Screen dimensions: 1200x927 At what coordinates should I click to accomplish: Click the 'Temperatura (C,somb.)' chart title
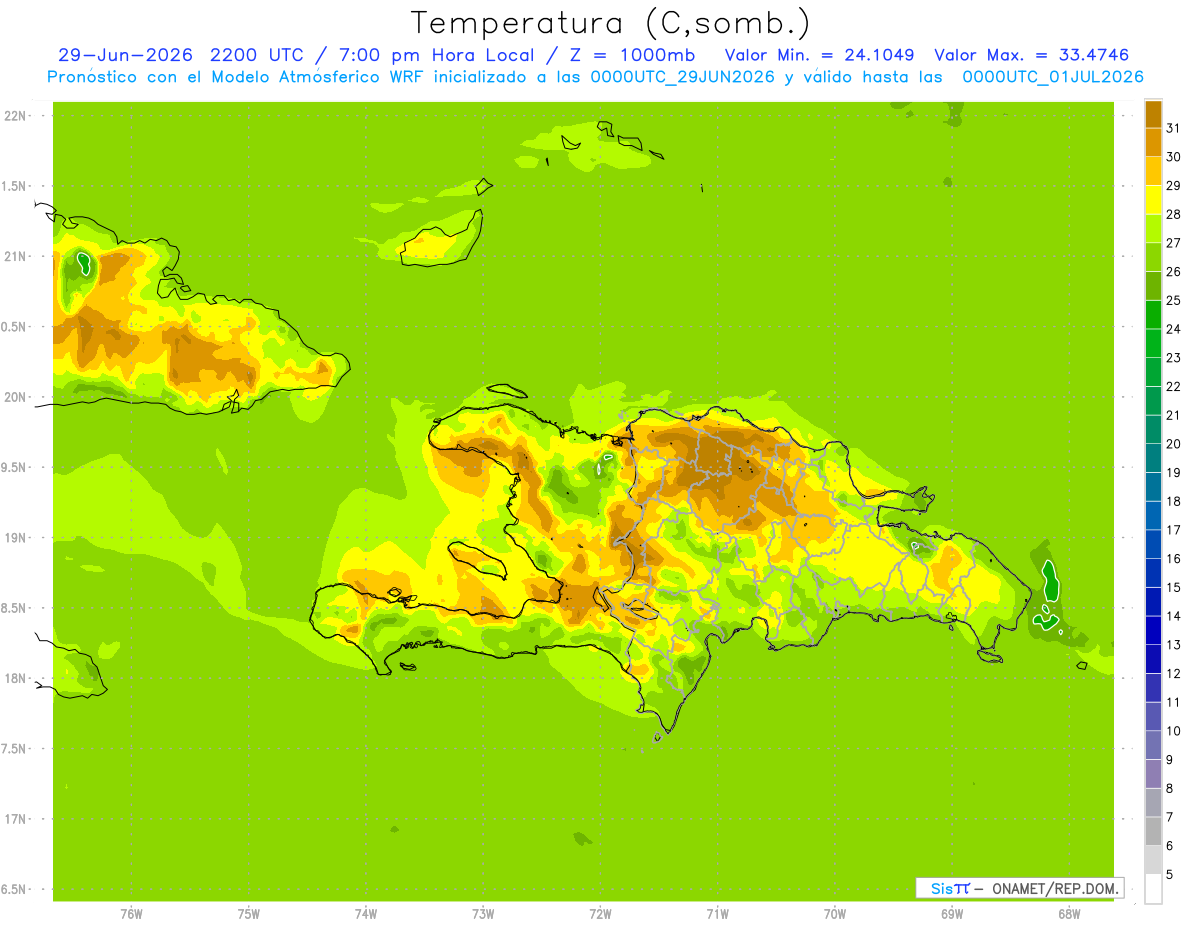click(611, 23)
